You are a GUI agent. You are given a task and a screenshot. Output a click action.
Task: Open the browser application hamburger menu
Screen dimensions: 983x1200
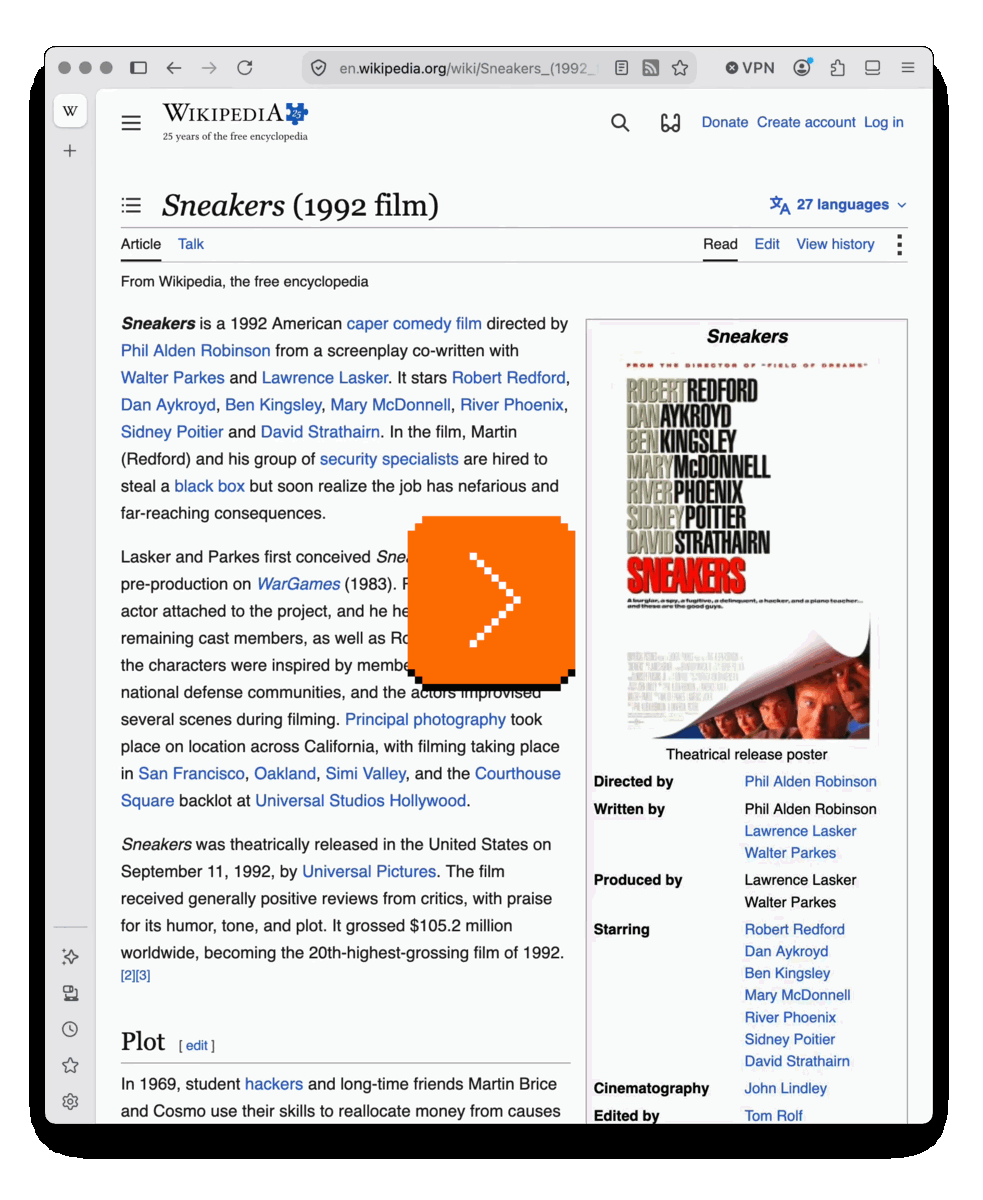907,68
